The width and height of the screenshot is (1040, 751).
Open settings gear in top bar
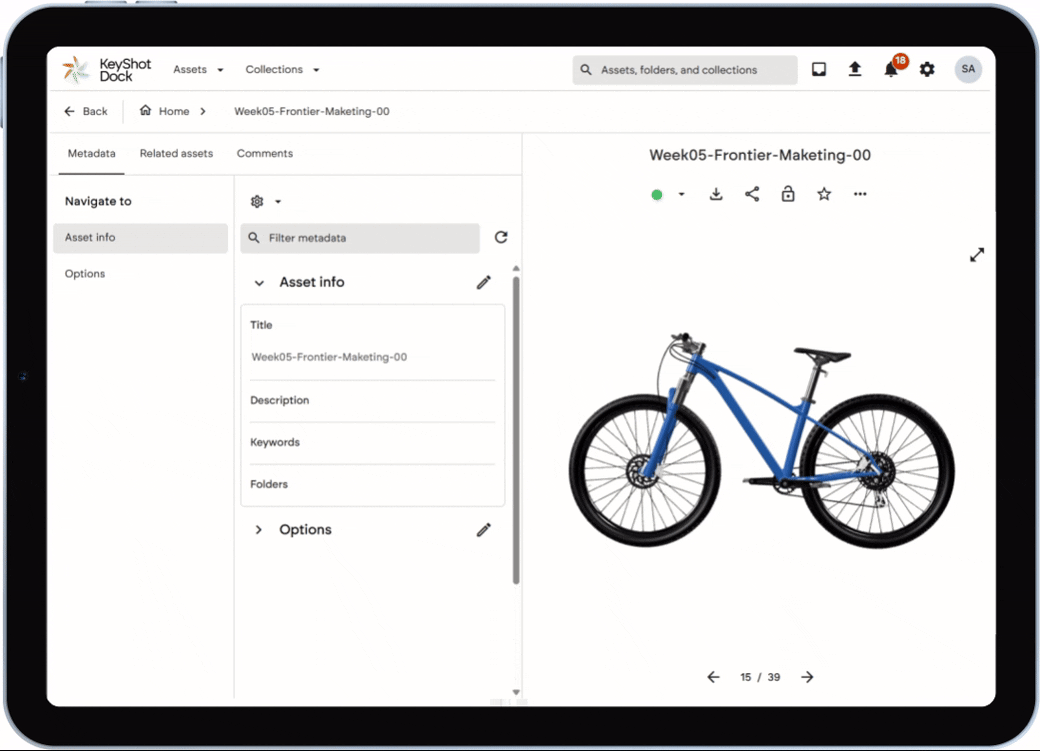927,69
